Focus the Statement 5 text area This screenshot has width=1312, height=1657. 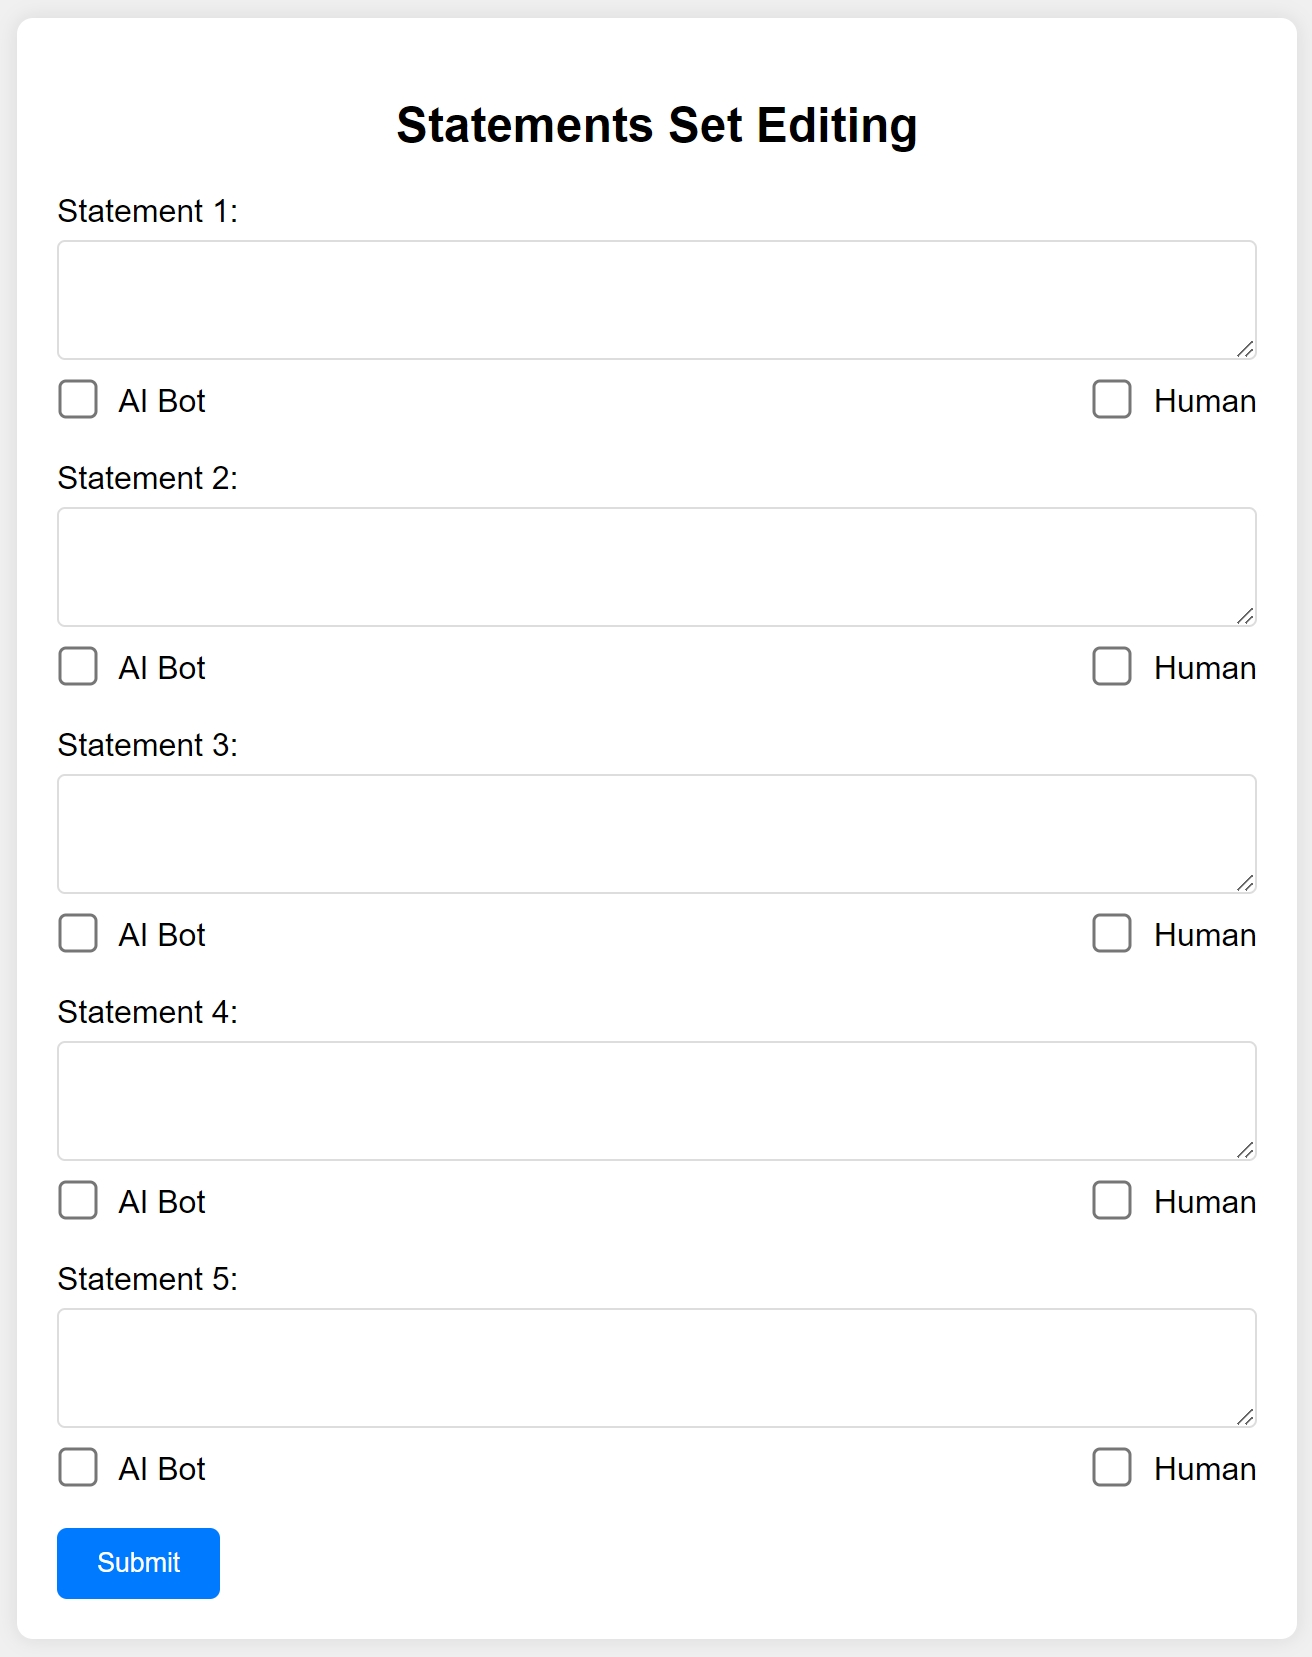pos(656,1367)
